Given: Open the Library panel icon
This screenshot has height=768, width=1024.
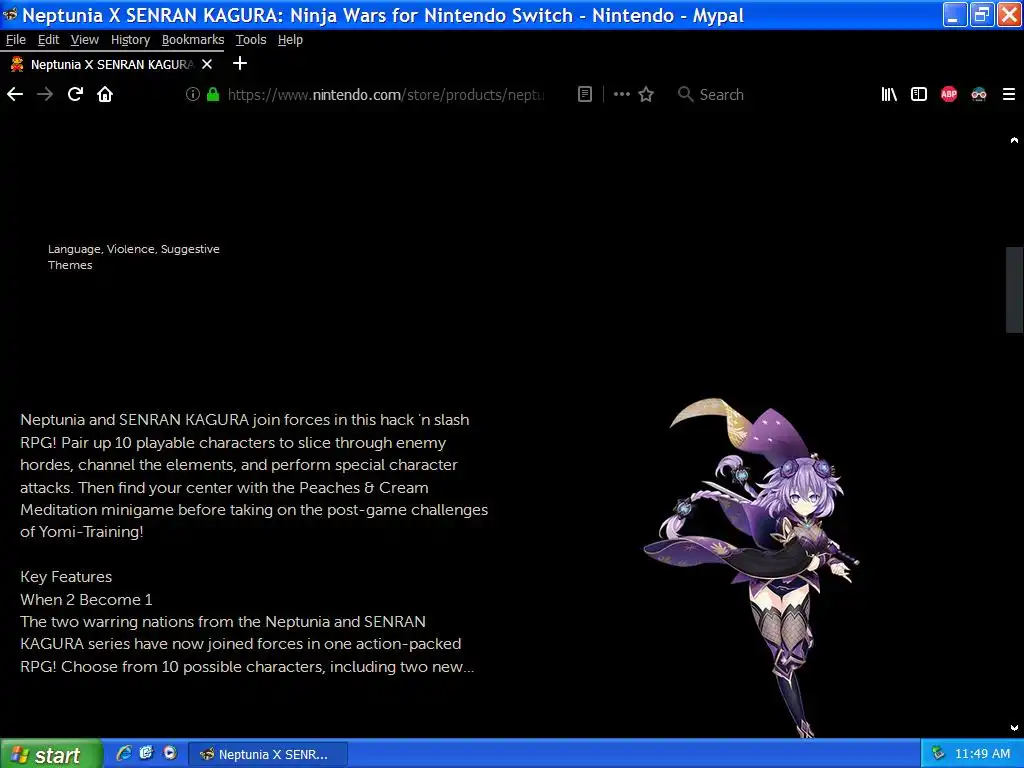Looking at the screenshot, I should 889,95.
